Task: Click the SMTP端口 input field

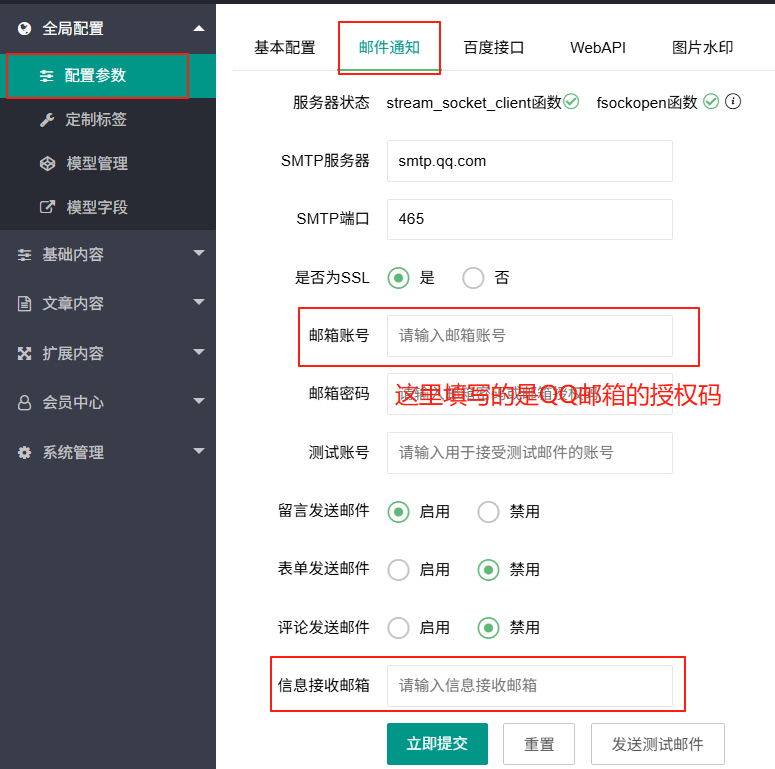Action: pos(529,219)
